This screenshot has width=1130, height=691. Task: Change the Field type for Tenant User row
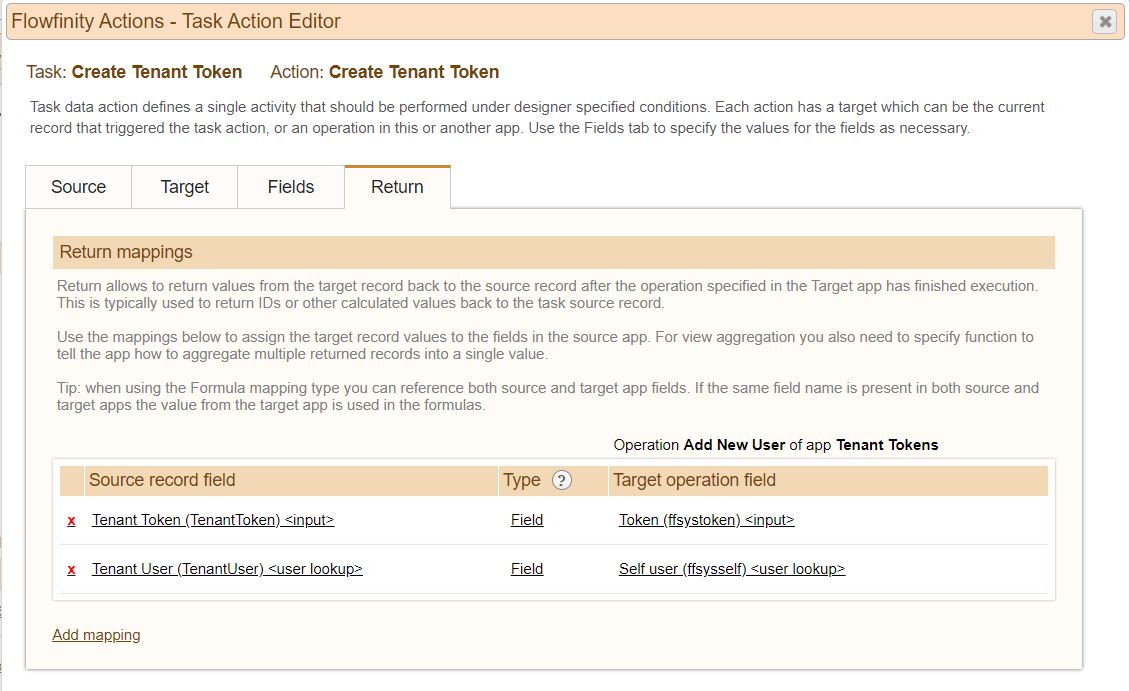(527, 569)
